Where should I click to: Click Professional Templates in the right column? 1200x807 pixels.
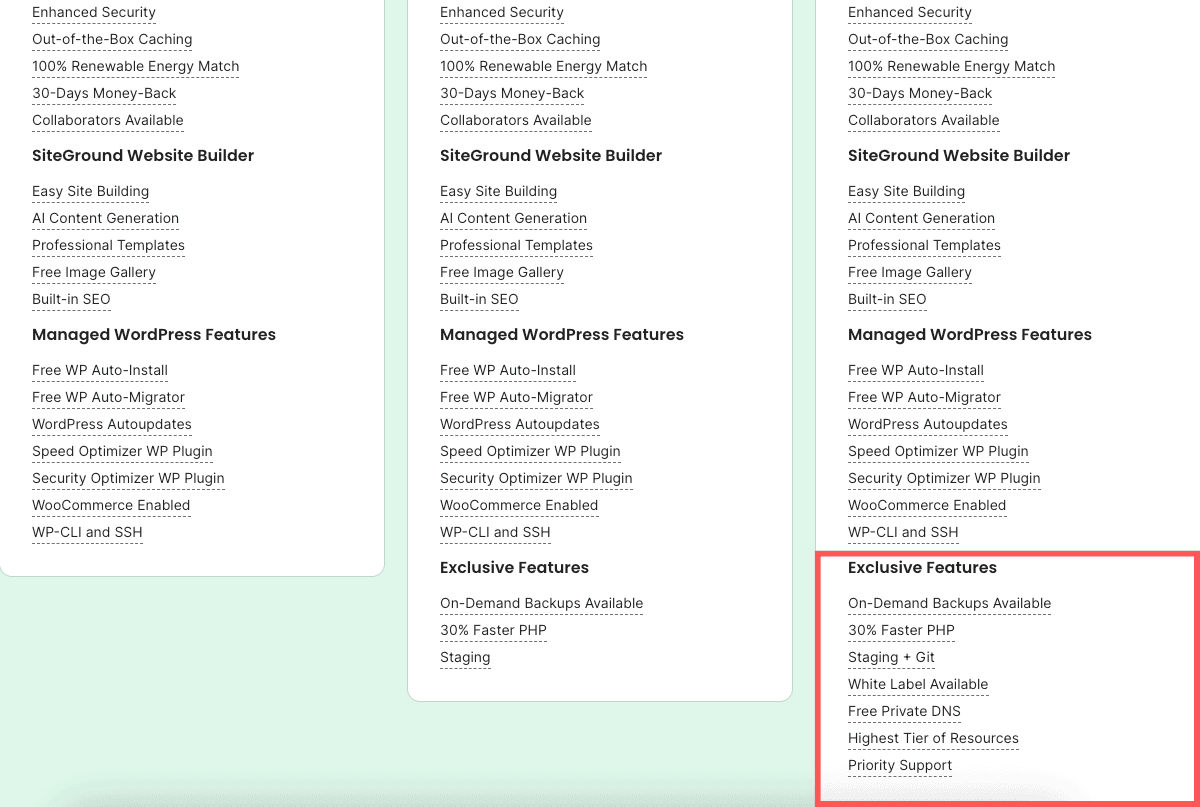click(924, 246)
